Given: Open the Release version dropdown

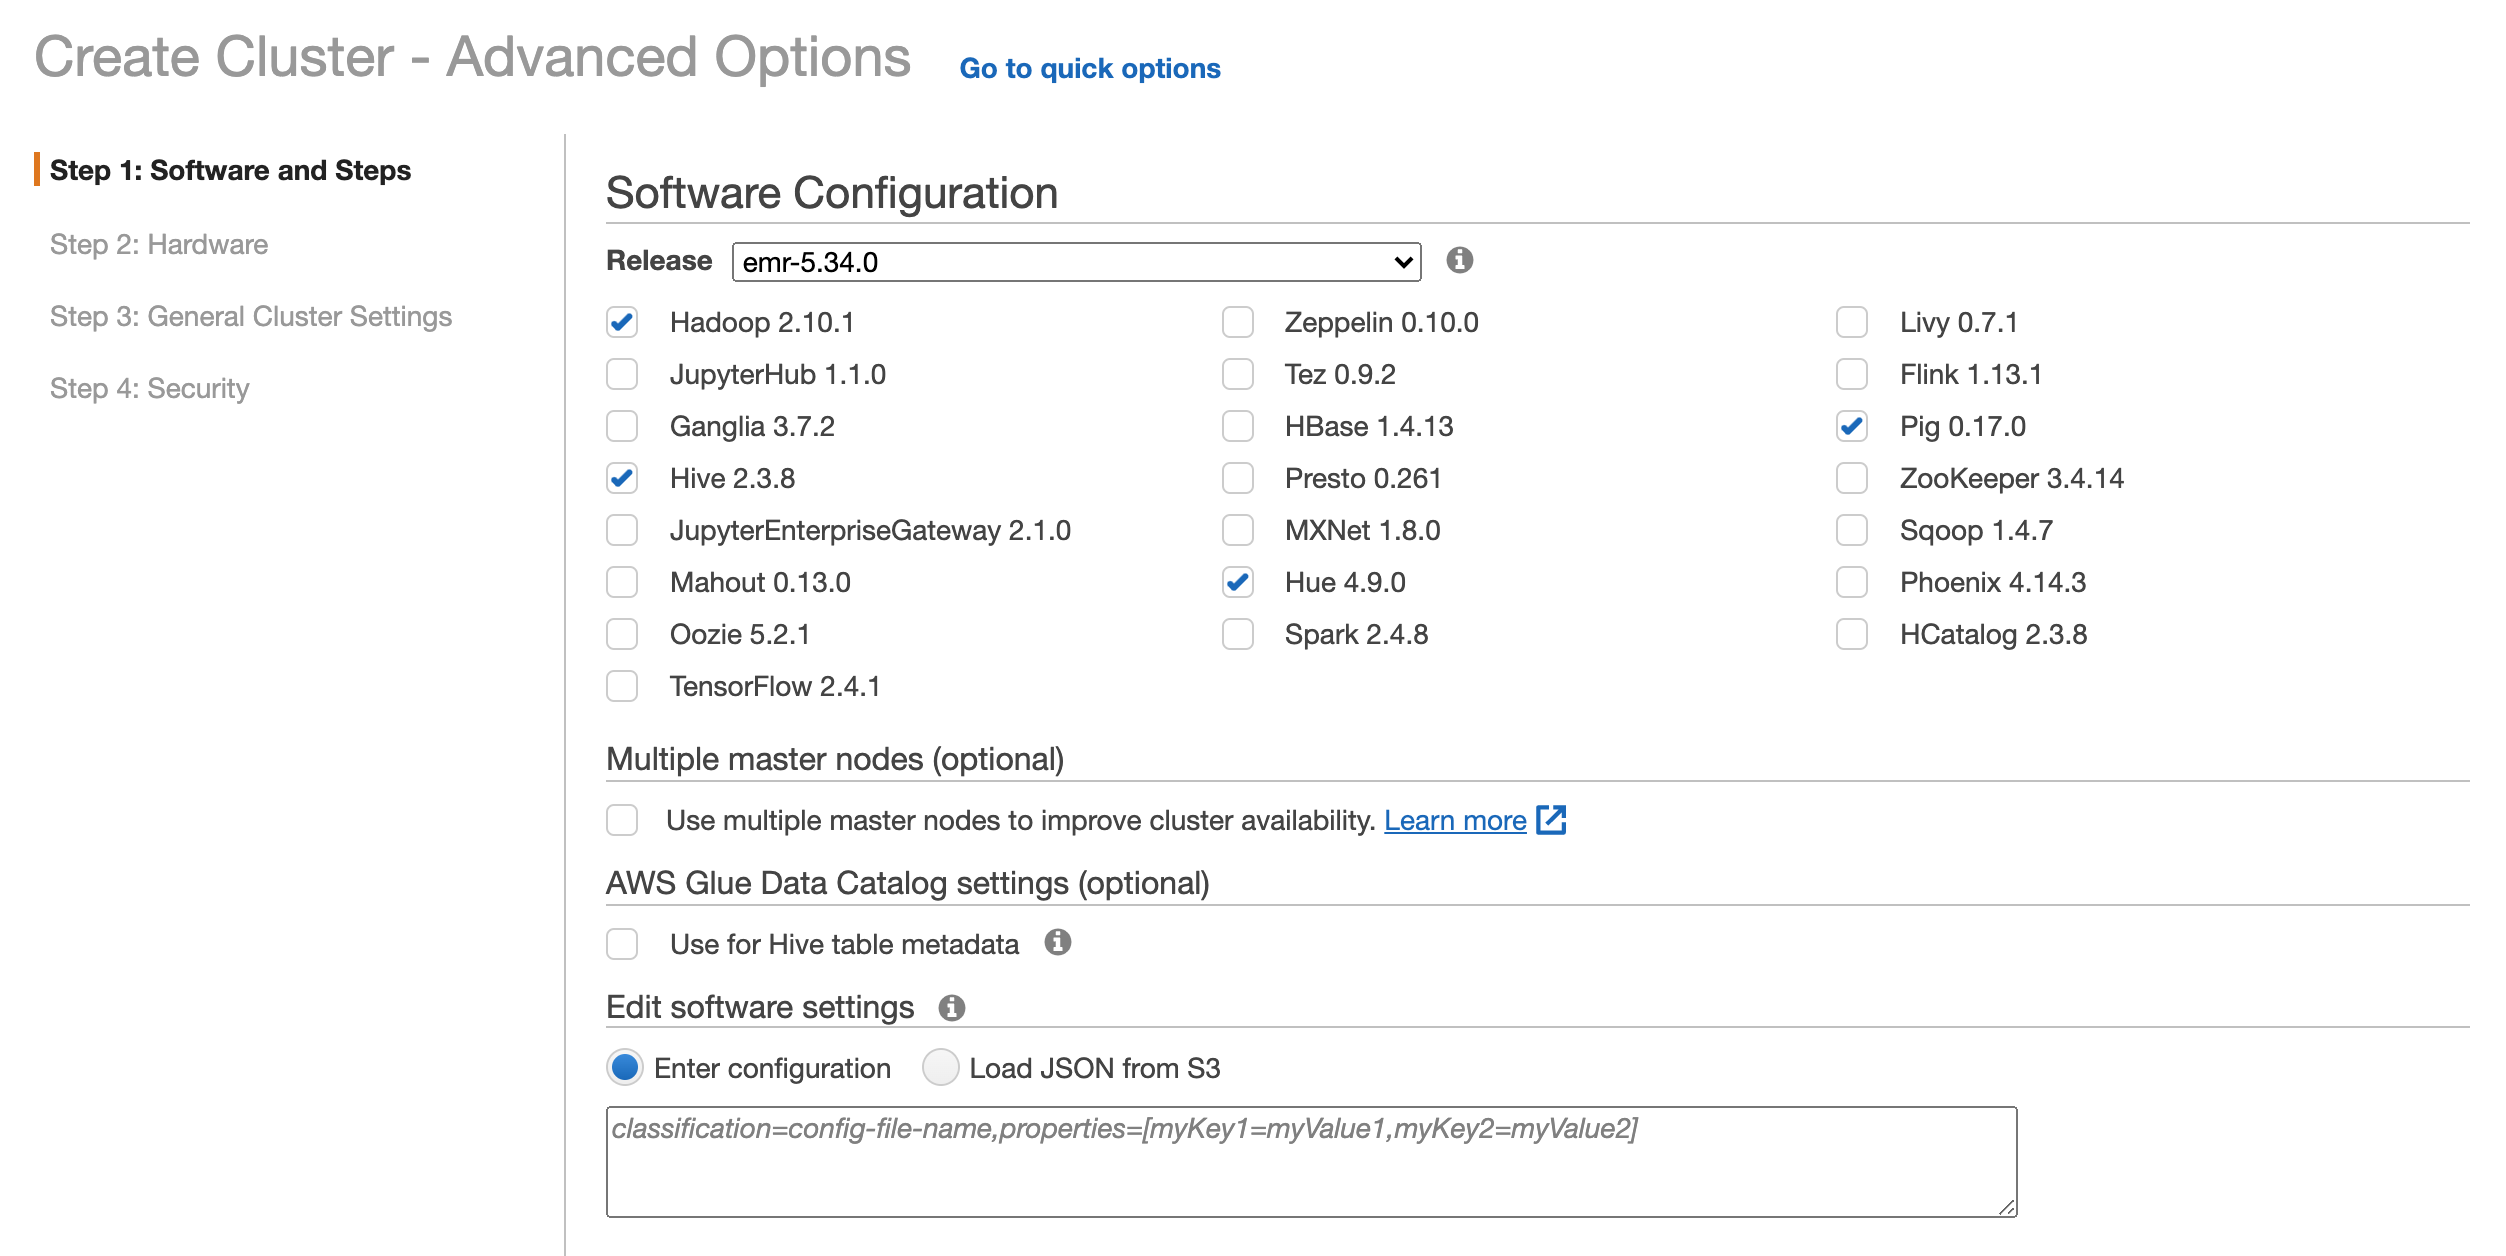Looking at the screenshot, I should click(1076, 262).
